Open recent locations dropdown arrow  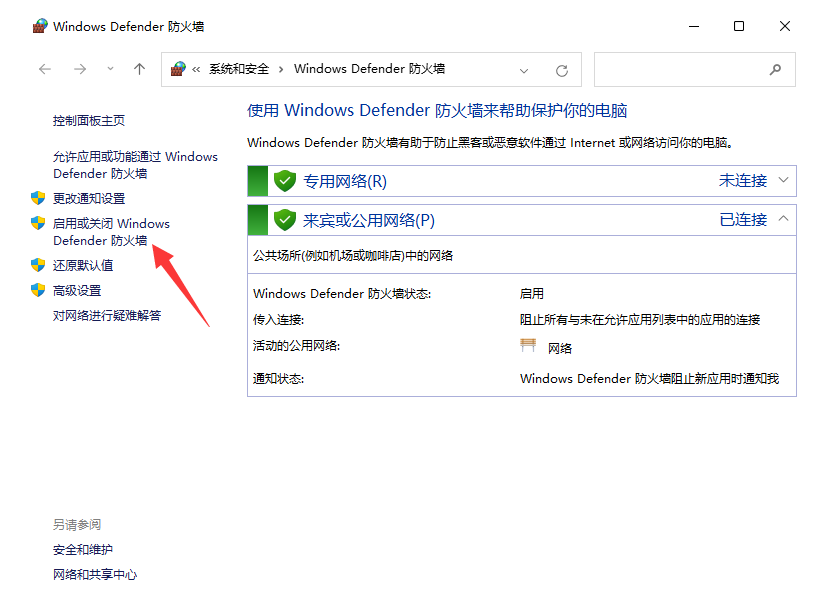pos(108,70)
